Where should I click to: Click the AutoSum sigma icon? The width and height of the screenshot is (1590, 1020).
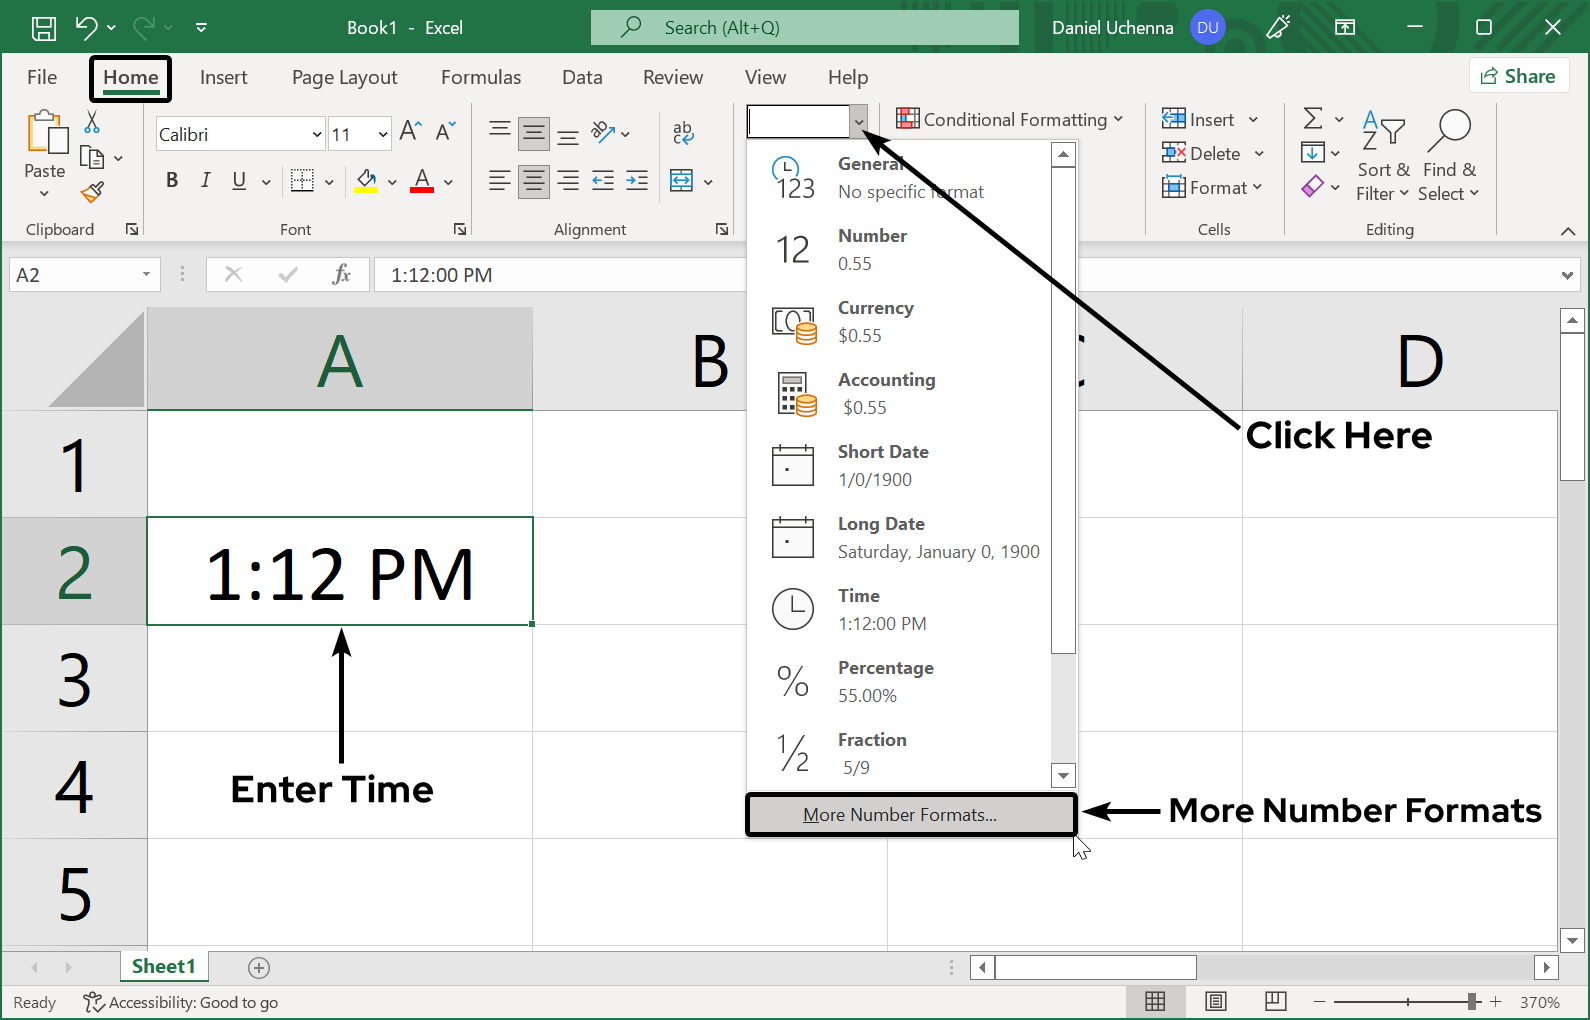[1313, 119]
